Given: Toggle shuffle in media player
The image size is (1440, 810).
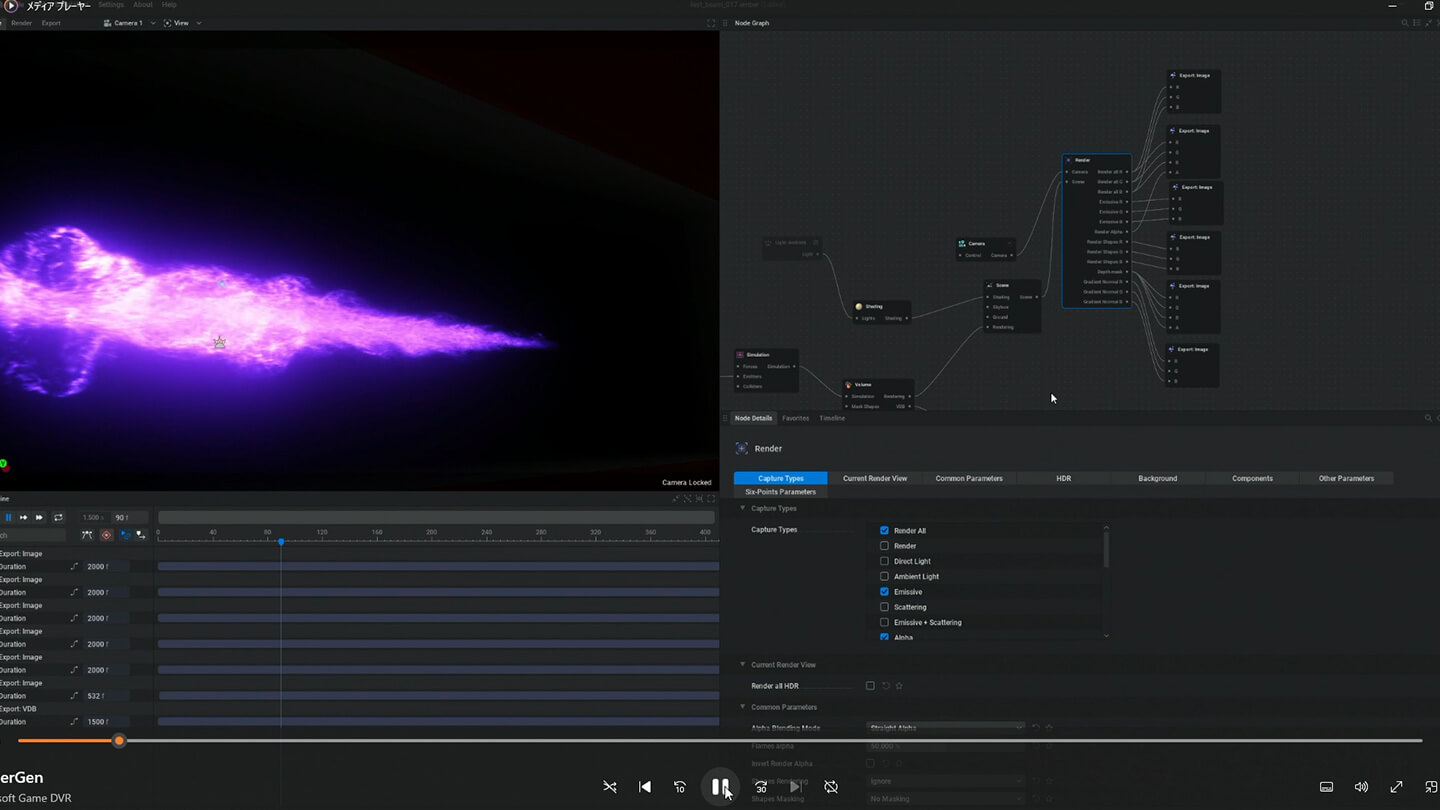Looking at the screenshot, I should (610, 787).
